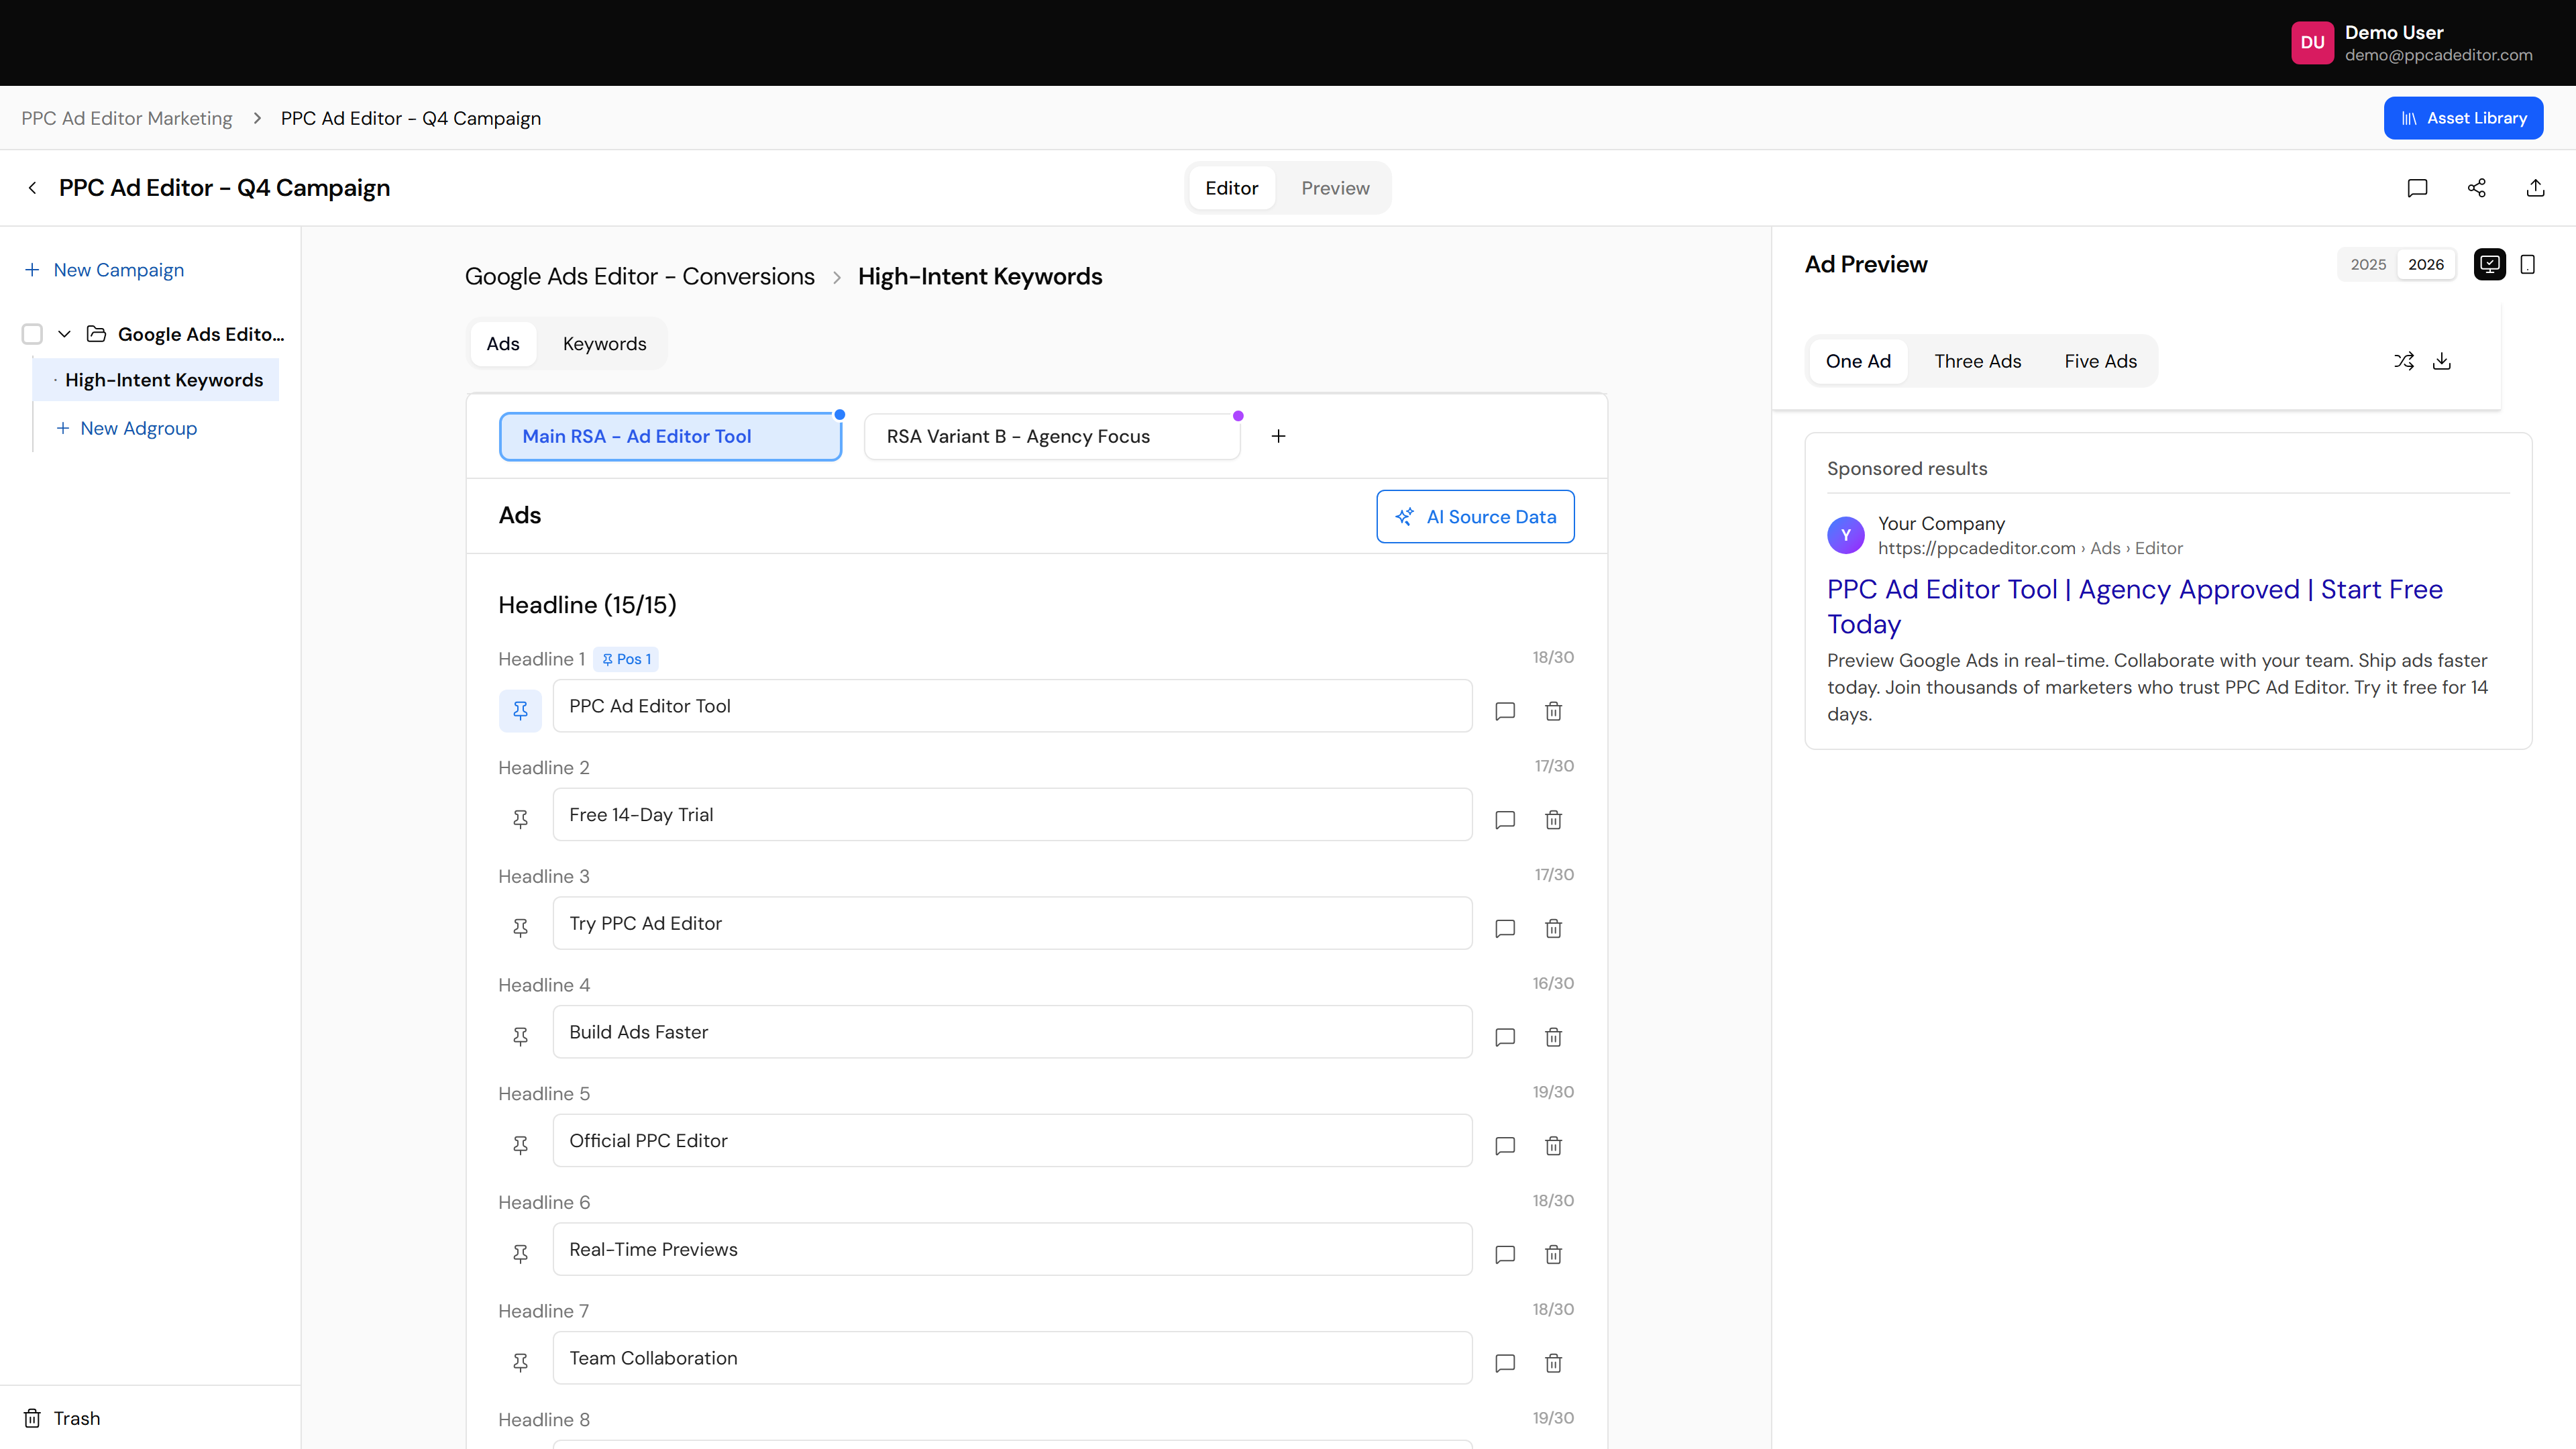Open the comments icon in header

click(2417, 188)
